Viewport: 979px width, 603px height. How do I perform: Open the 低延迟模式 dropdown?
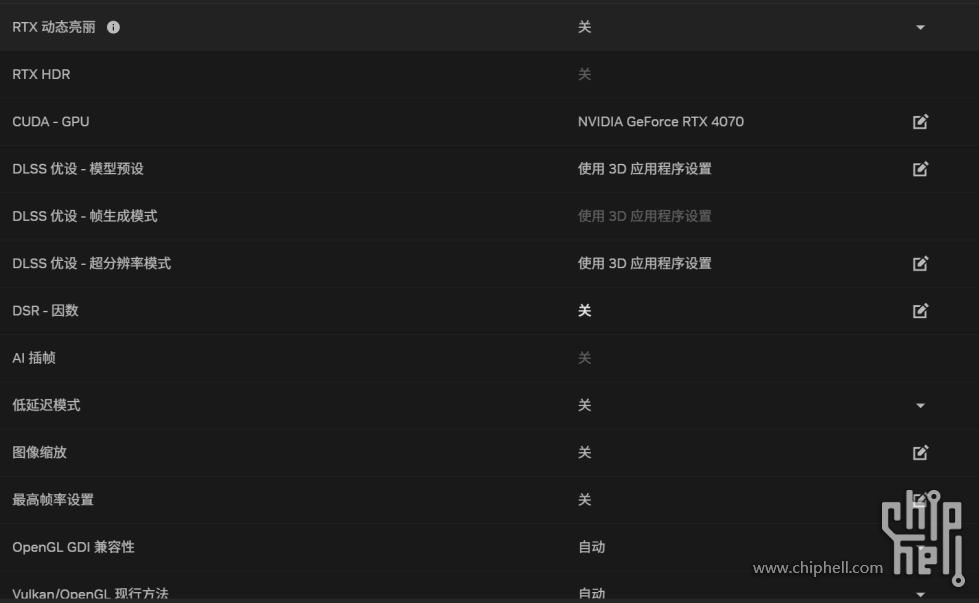(920, 405)
